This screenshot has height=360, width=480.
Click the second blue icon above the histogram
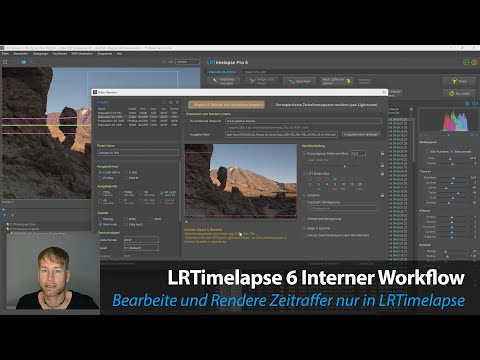pyautogui.click(x=474, y=104)
